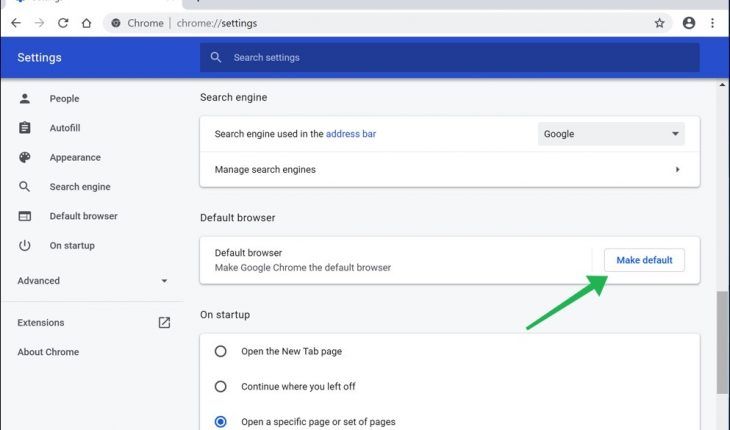Click the 'Search engine used in the' label

(x=269, y=134)
